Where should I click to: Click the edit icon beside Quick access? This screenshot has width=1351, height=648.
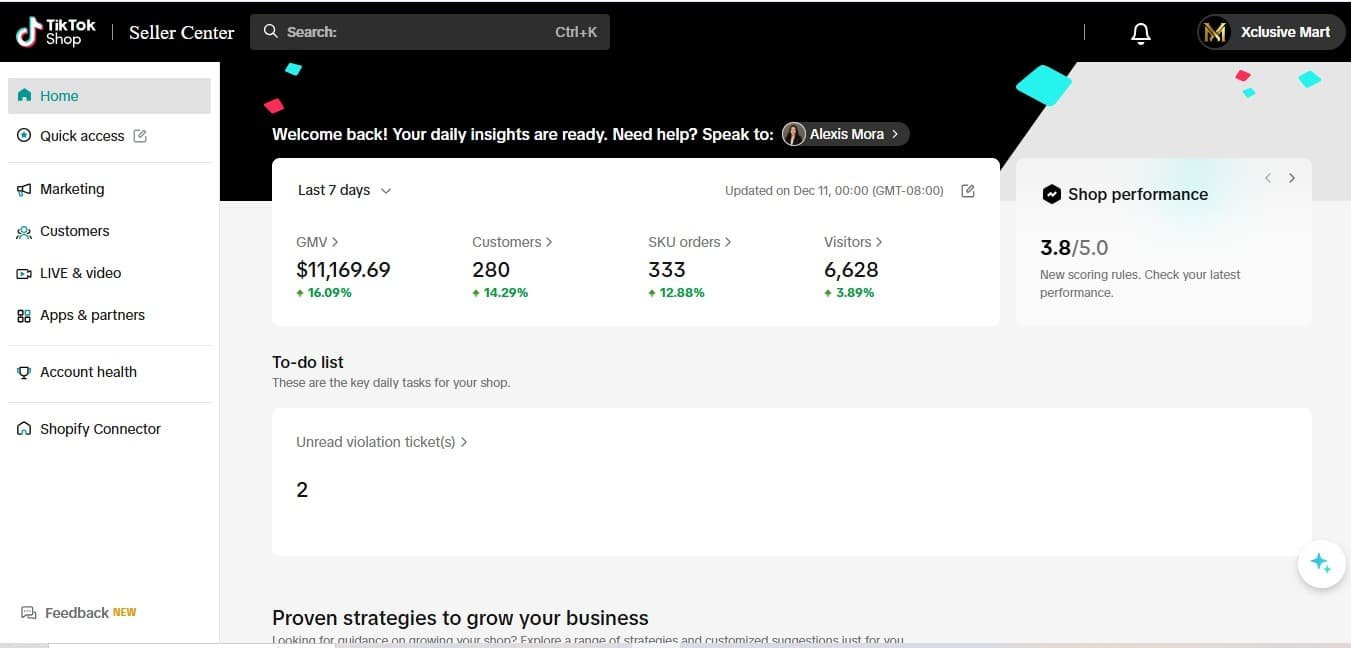140,136
